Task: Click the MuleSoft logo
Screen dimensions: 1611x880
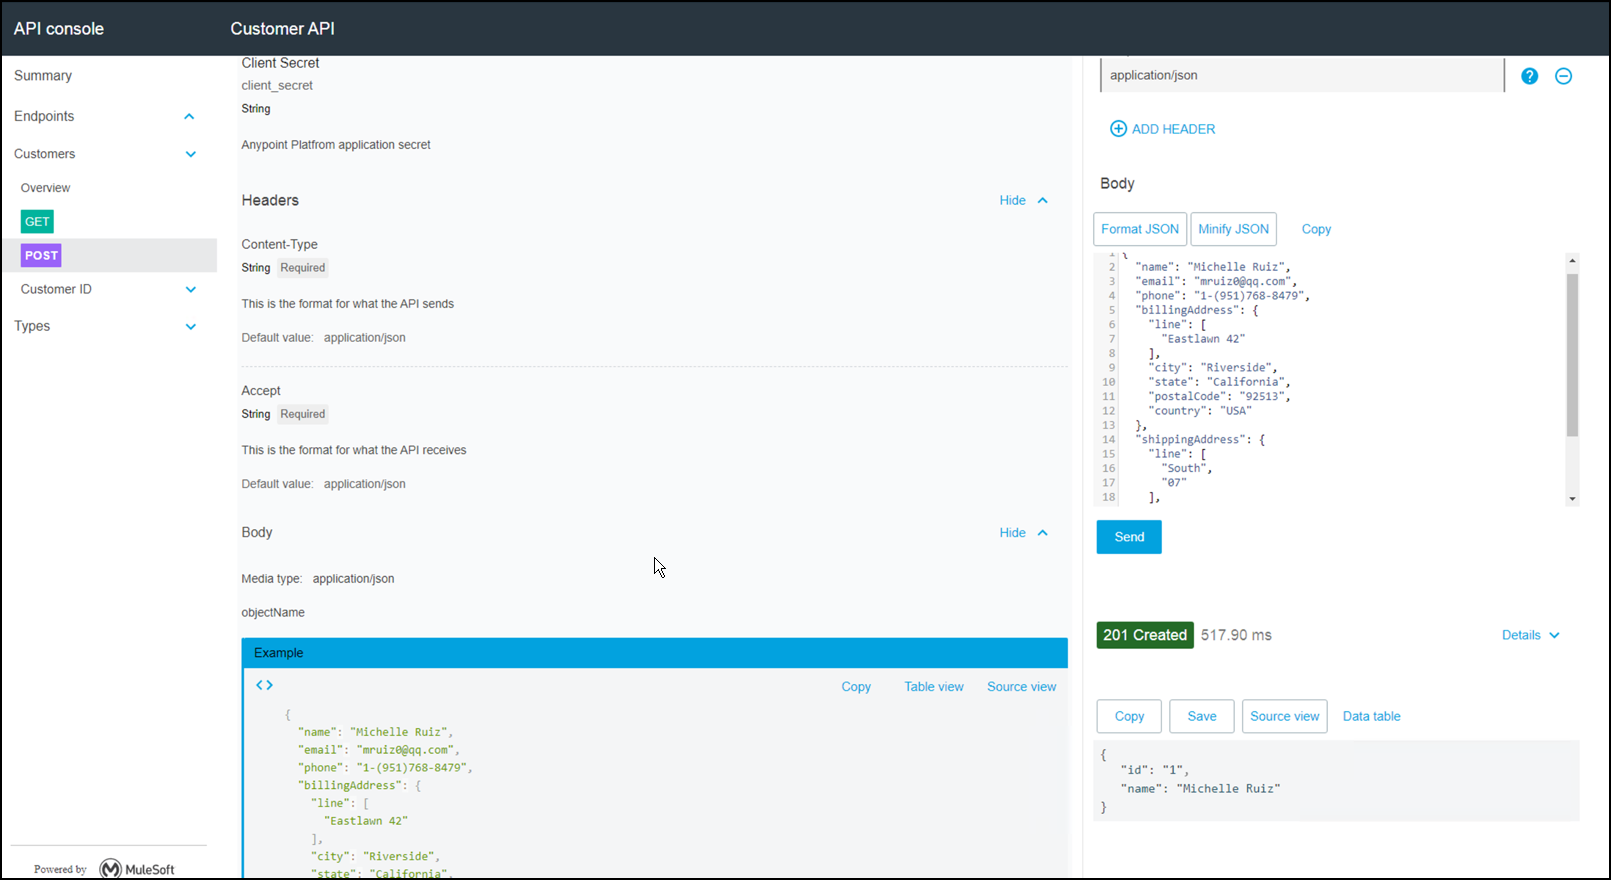Action: 138,869
